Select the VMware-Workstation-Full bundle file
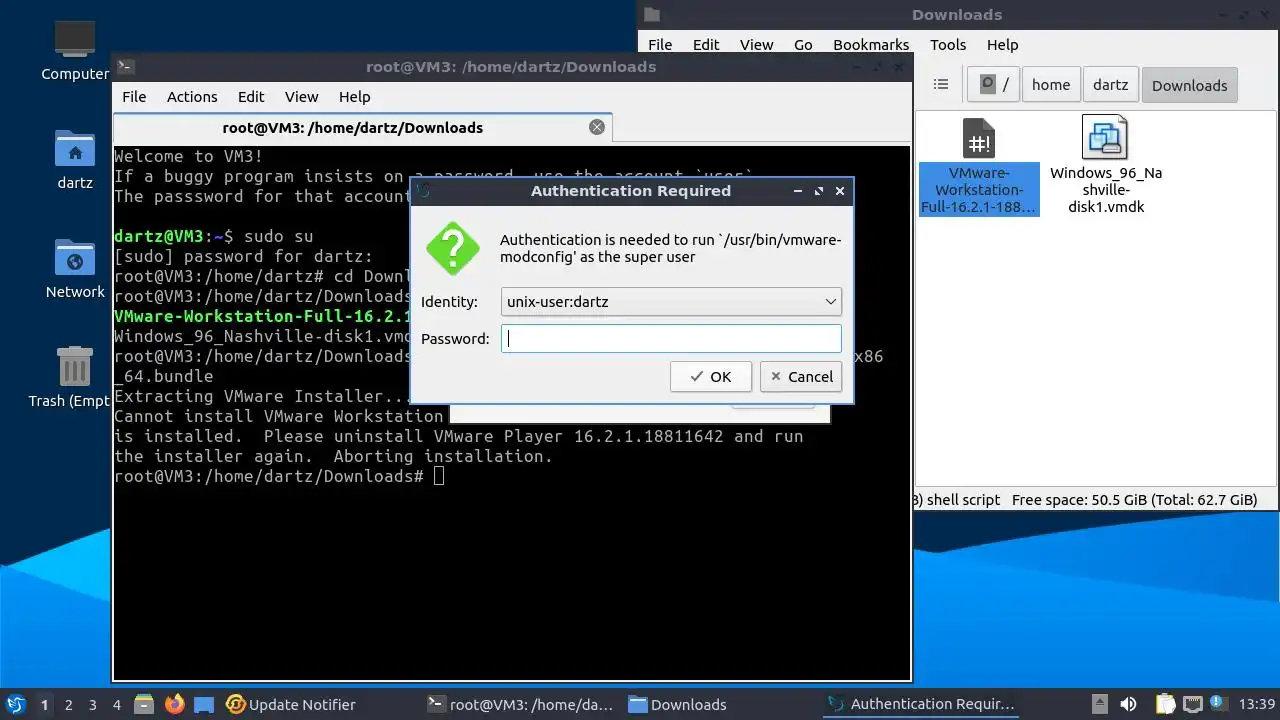Screen dimensions: 1280x720 point(979,166)
